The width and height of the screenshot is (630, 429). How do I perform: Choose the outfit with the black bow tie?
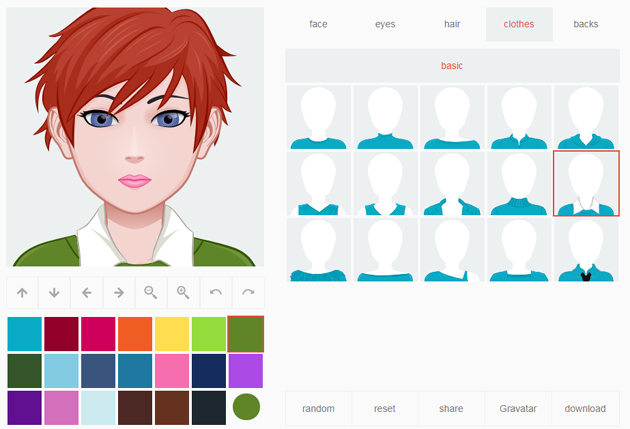tap(586, 250)
